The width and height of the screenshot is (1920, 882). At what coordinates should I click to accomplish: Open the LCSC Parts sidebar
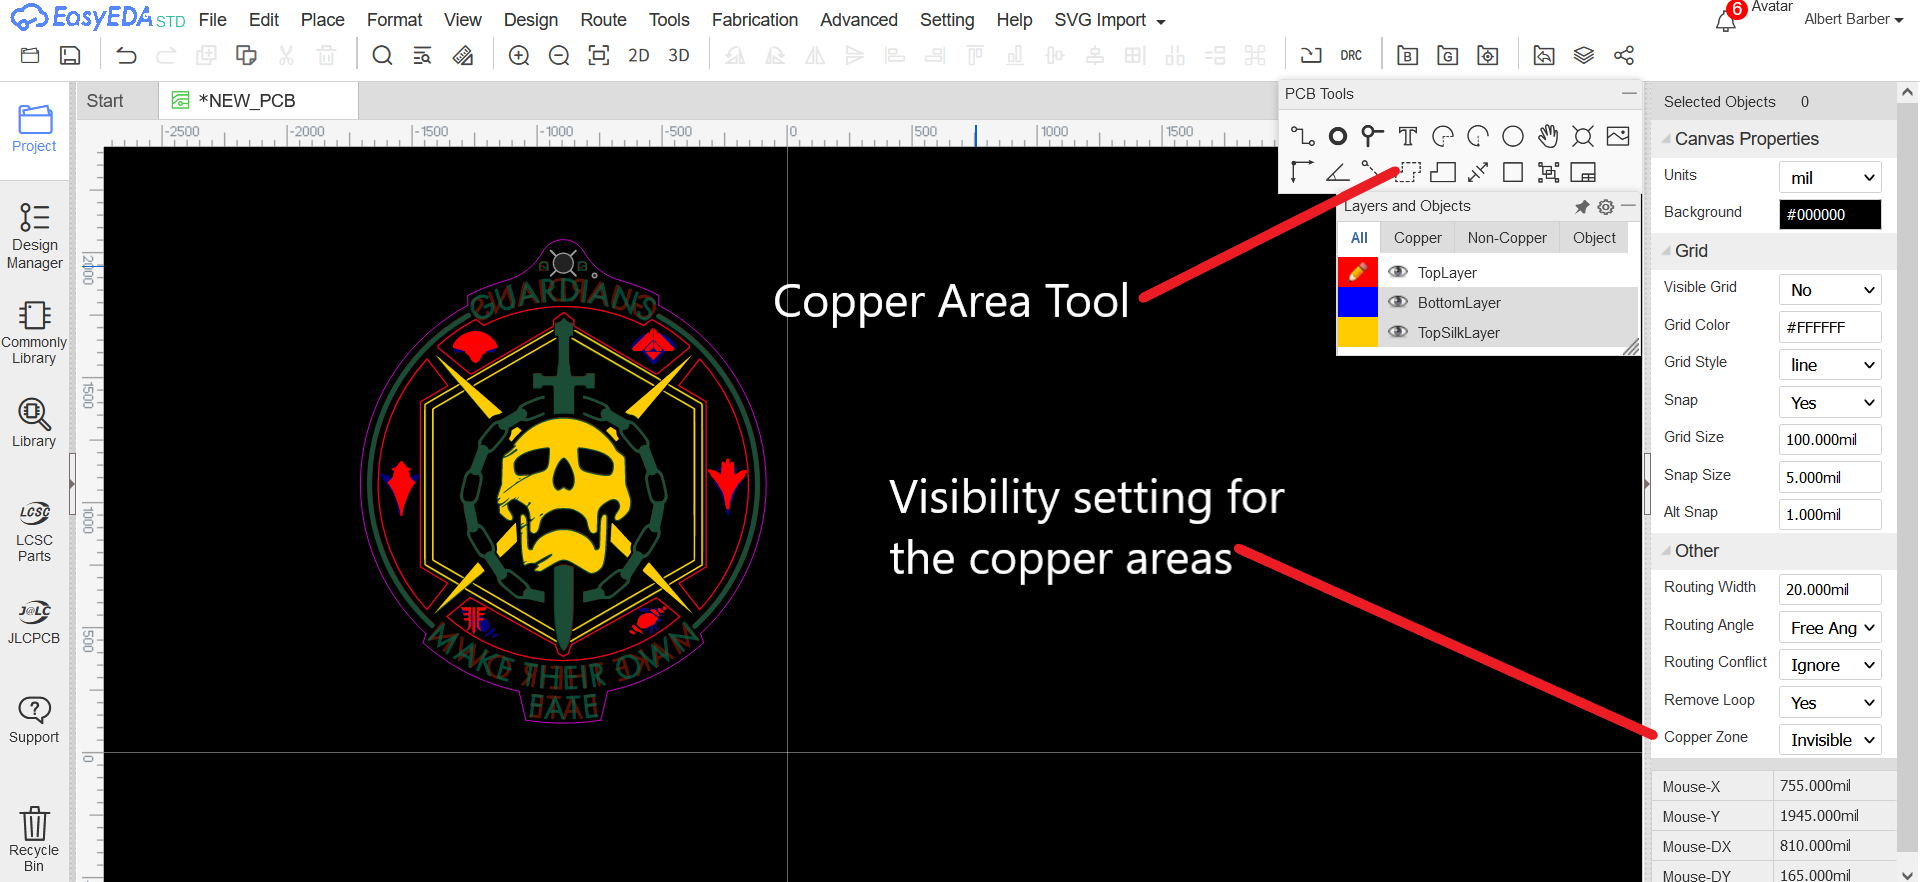pyautogui.click(x=34, y=532)
